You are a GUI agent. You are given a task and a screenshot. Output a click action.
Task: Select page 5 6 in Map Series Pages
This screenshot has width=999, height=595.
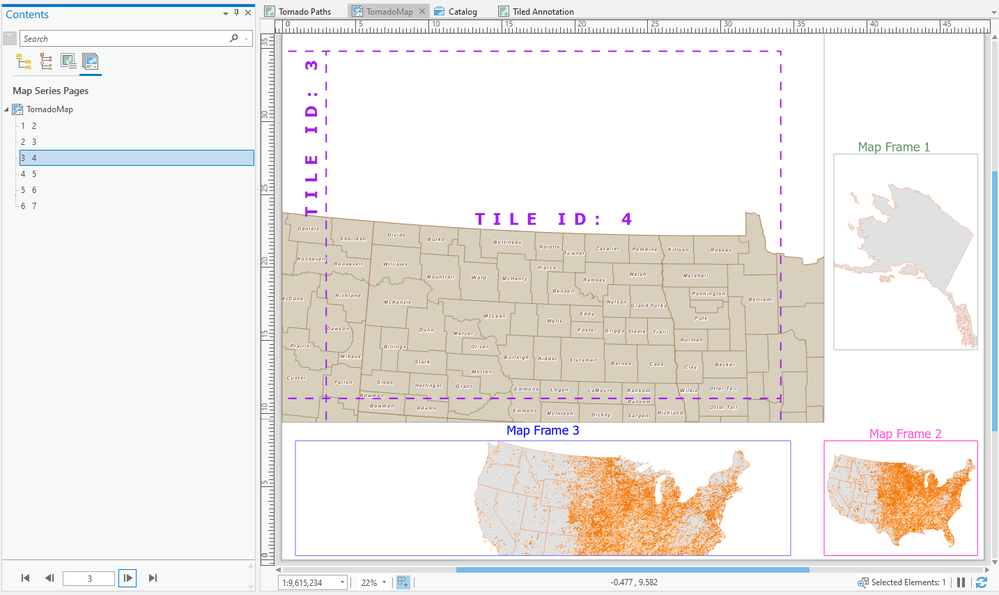pyautogui.click(x=28, y=190)
